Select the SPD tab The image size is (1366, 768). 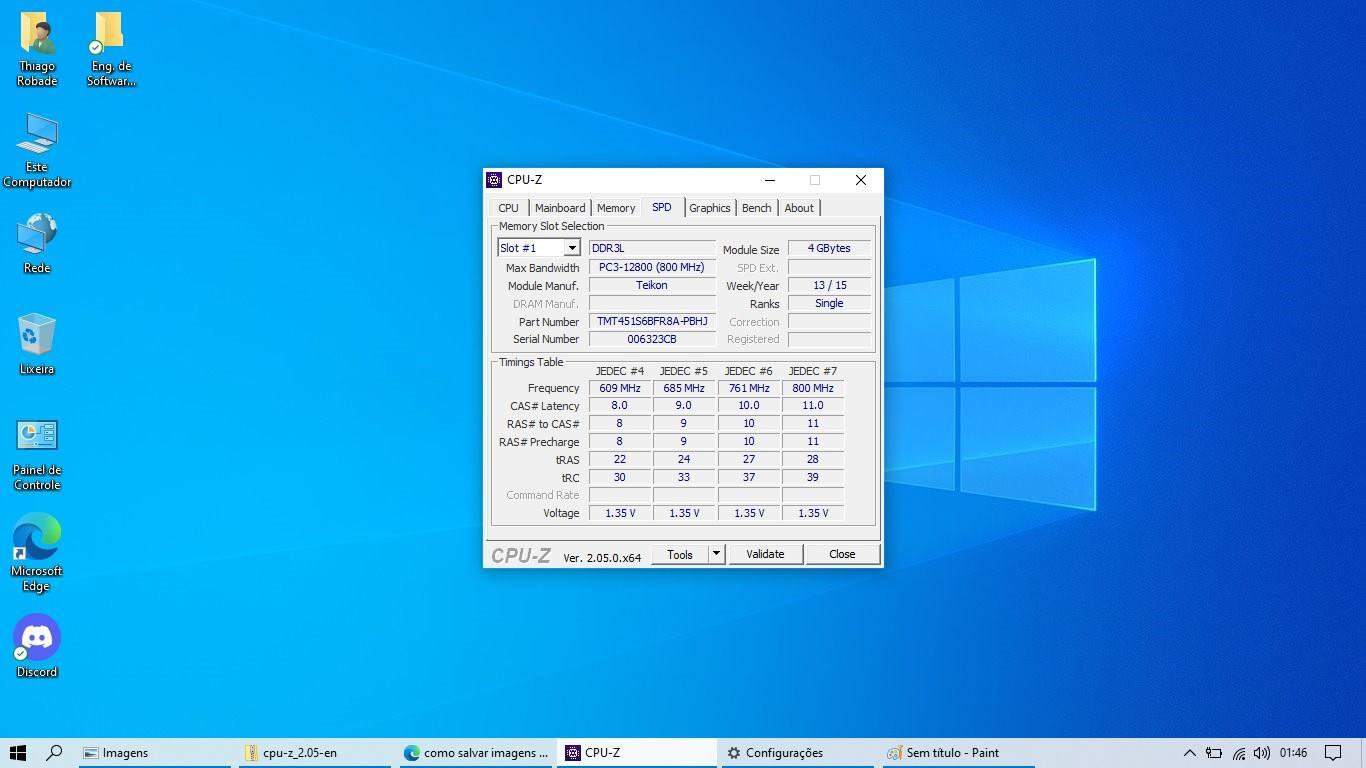pyautogui.click(x=662, y=207)
